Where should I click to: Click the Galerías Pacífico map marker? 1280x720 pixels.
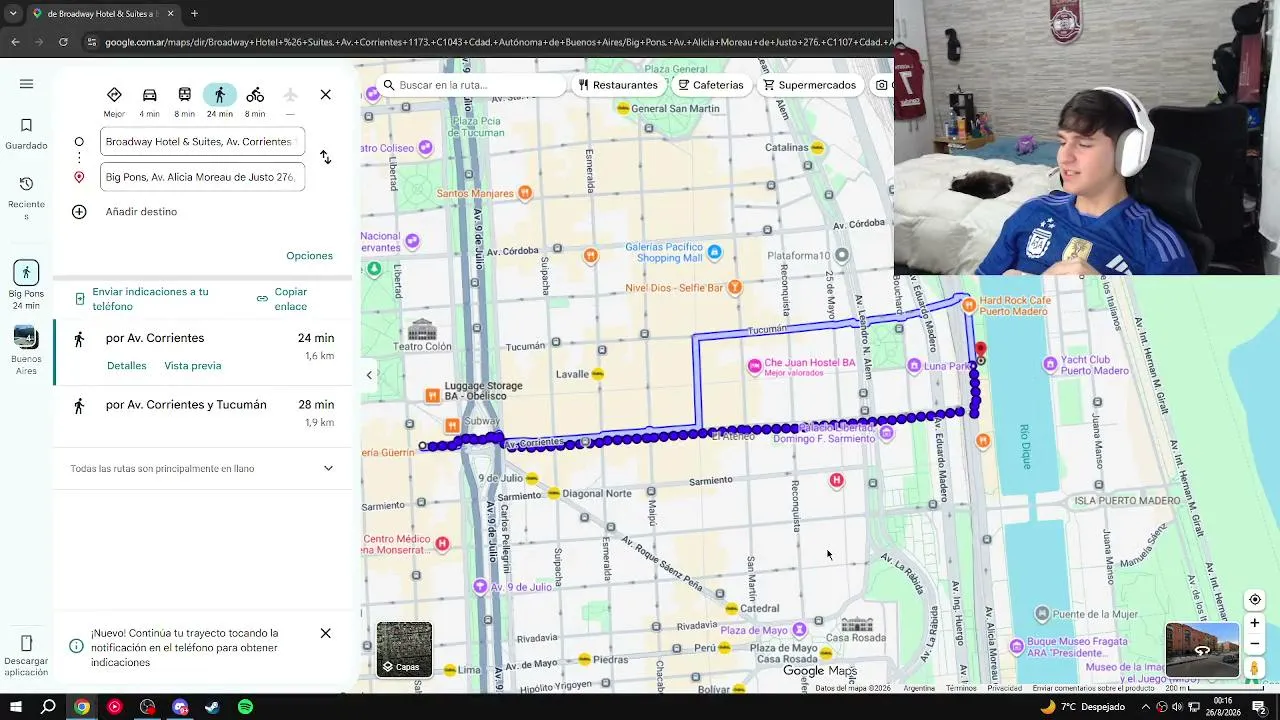714,253
